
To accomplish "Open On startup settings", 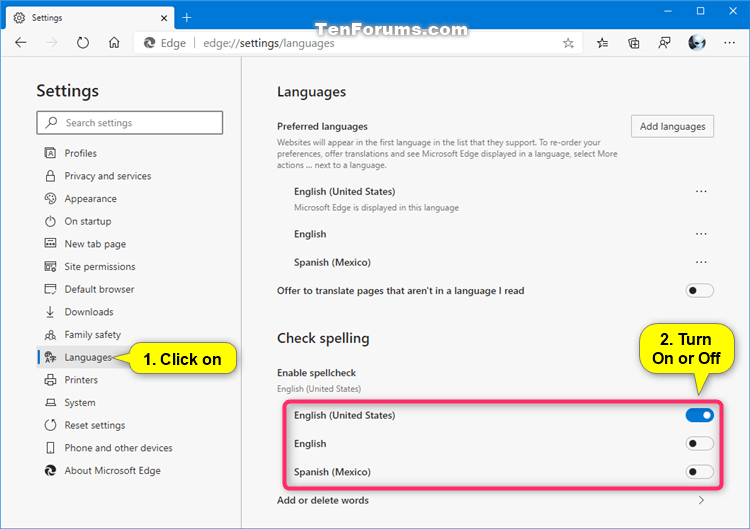I will click(x=88, y=221).
